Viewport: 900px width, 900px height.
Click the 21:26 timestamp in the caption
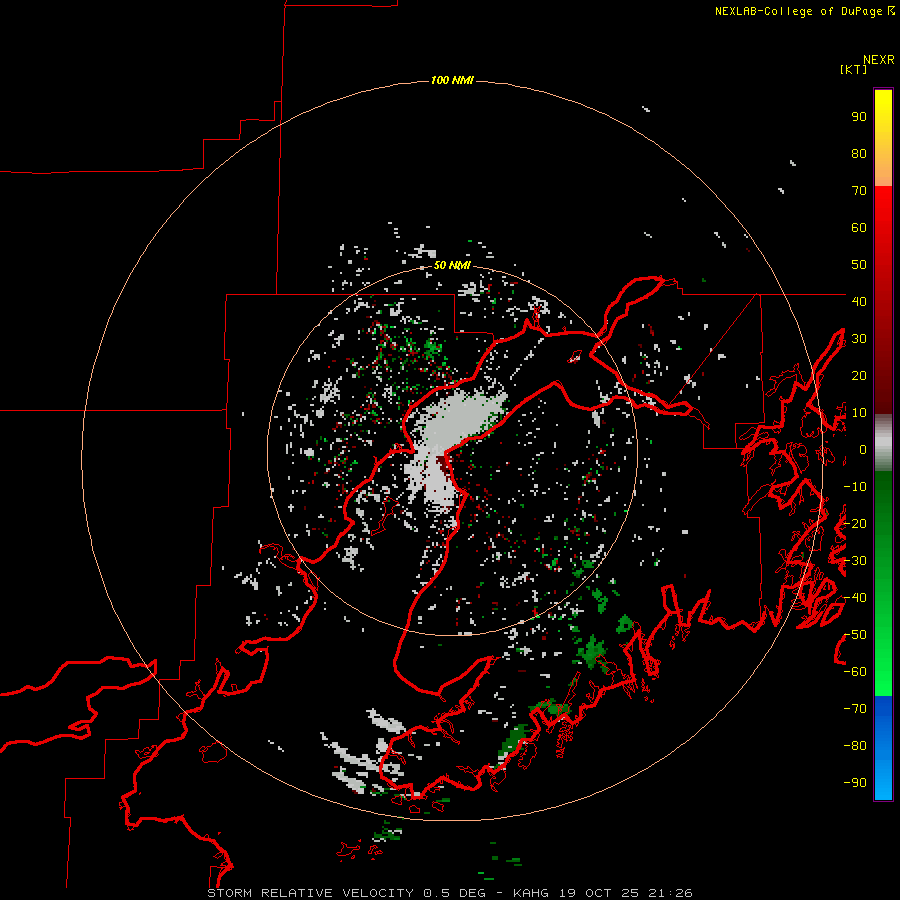[670, 893]
